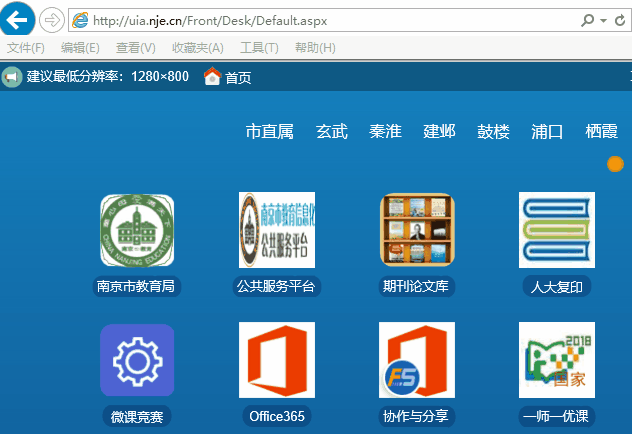Select the 玄武 district tab
Image resolution: width=632 pixels, height=434 pixels.
[x=332, y=132]
